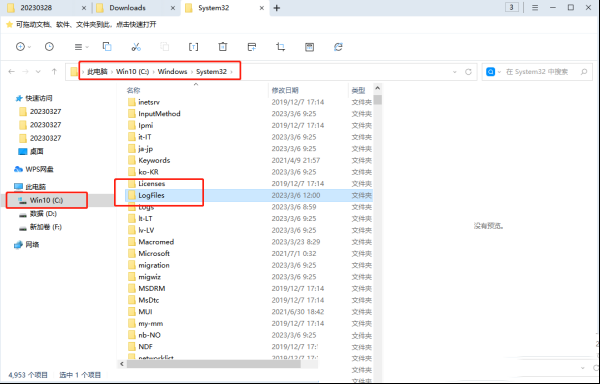Click 此电脑 in the breadcrumb path
The width and height of the screenshot is (600, 384).
[97, 72]
